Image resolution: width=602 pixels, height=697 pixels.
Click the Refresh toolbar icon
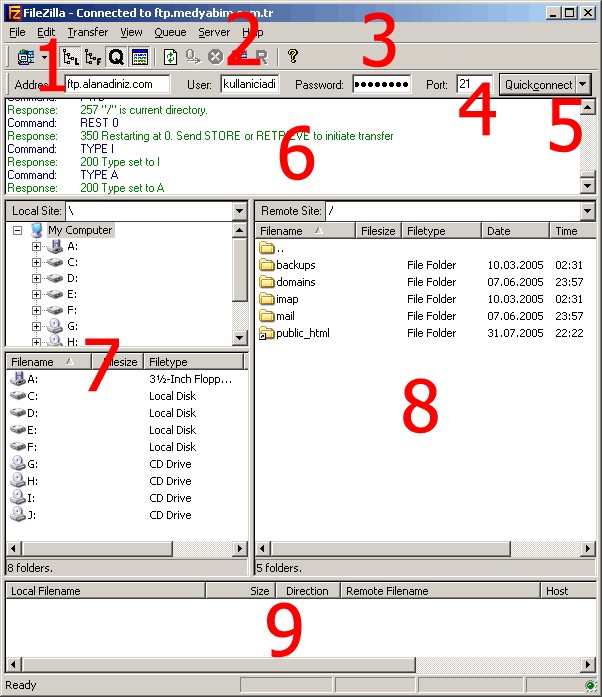[171, 57]
